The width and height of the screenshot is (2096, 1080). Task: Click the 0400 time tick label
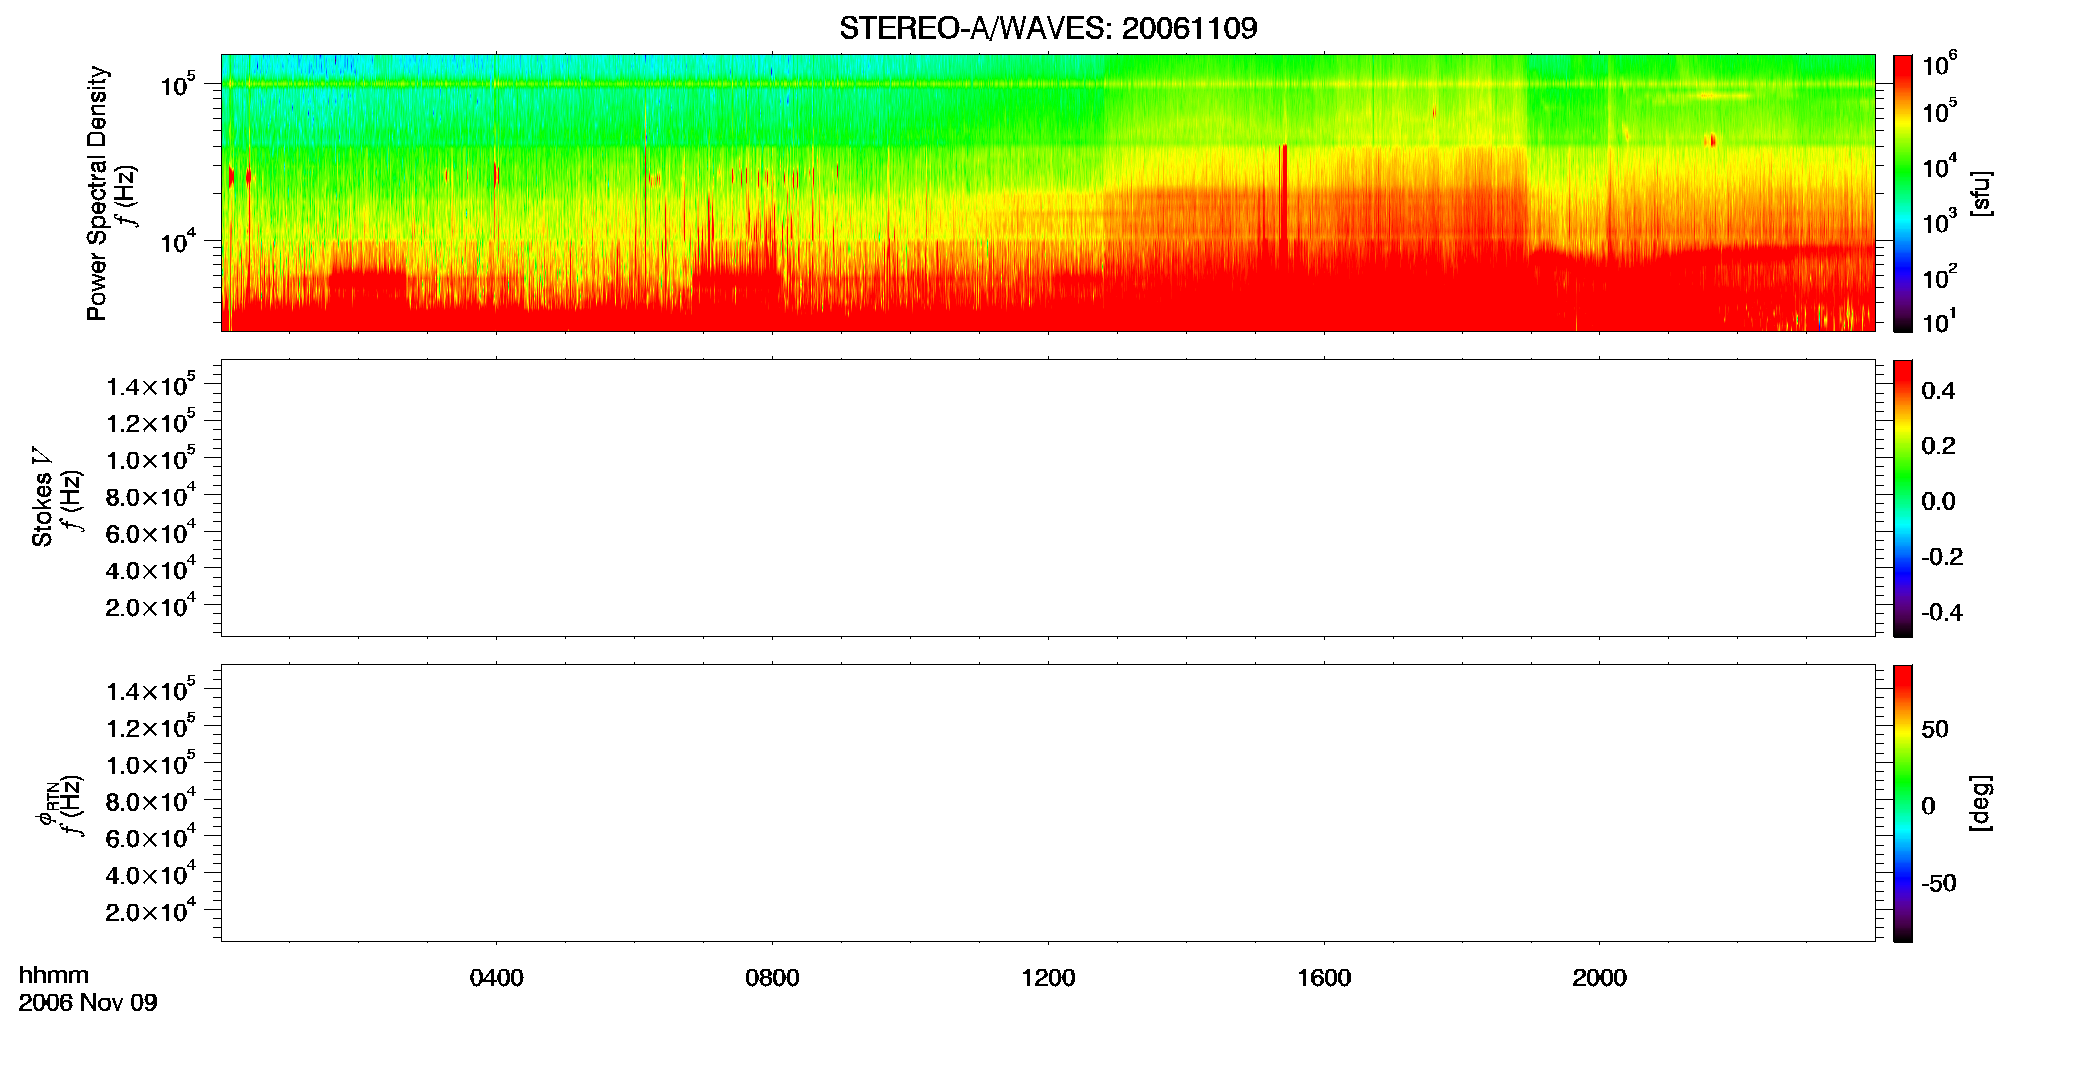click(x=496, y=978)
